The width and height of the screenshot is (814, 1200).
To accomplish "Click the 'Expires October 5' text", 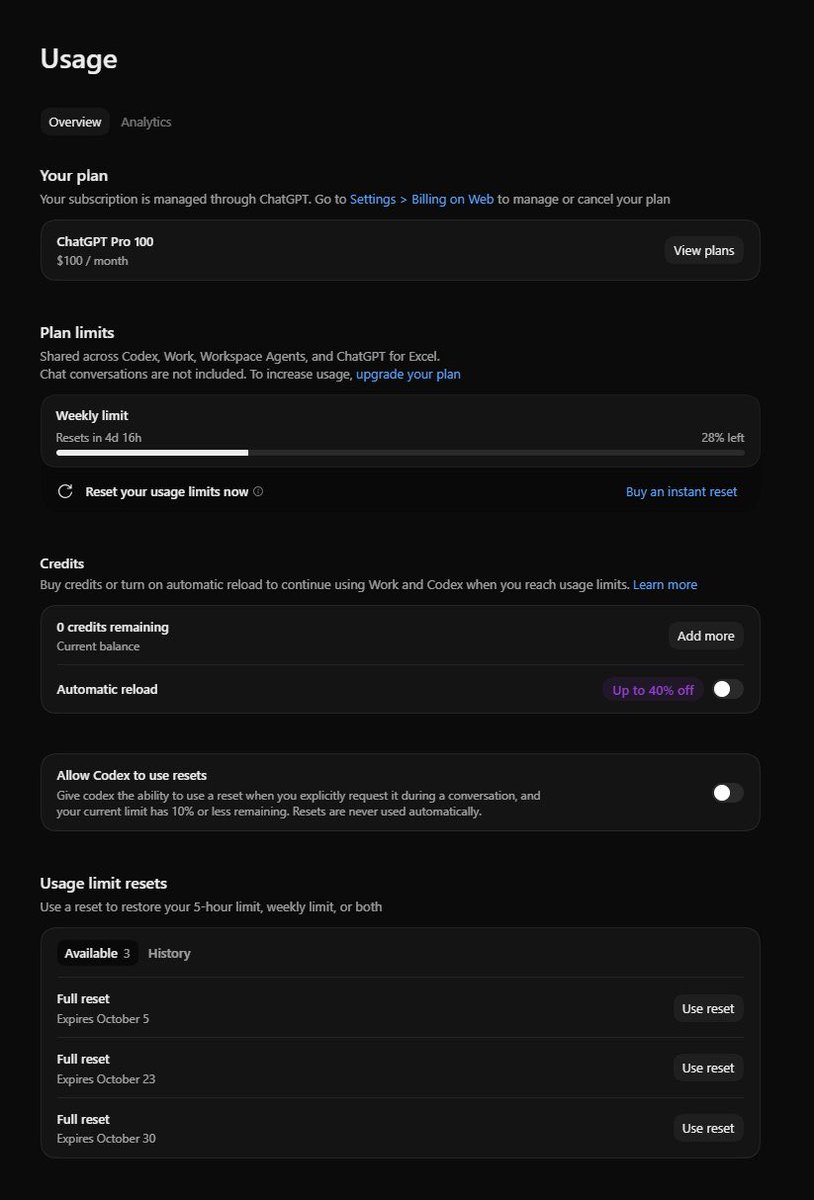I will (103, 1019).
